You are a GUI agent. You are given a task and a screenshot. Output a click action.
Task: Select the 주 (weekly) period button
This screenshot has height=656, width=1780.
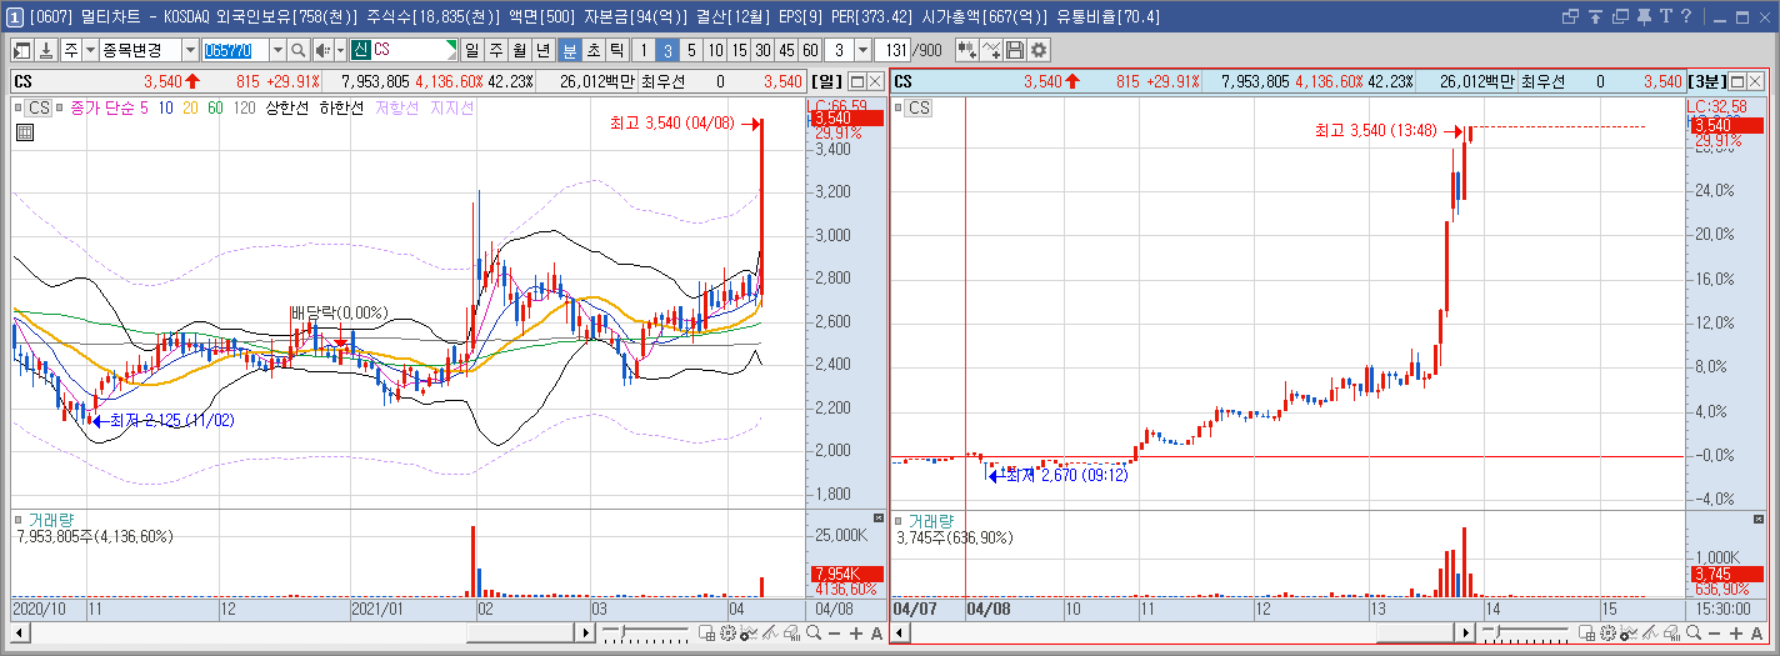[496, 50]
